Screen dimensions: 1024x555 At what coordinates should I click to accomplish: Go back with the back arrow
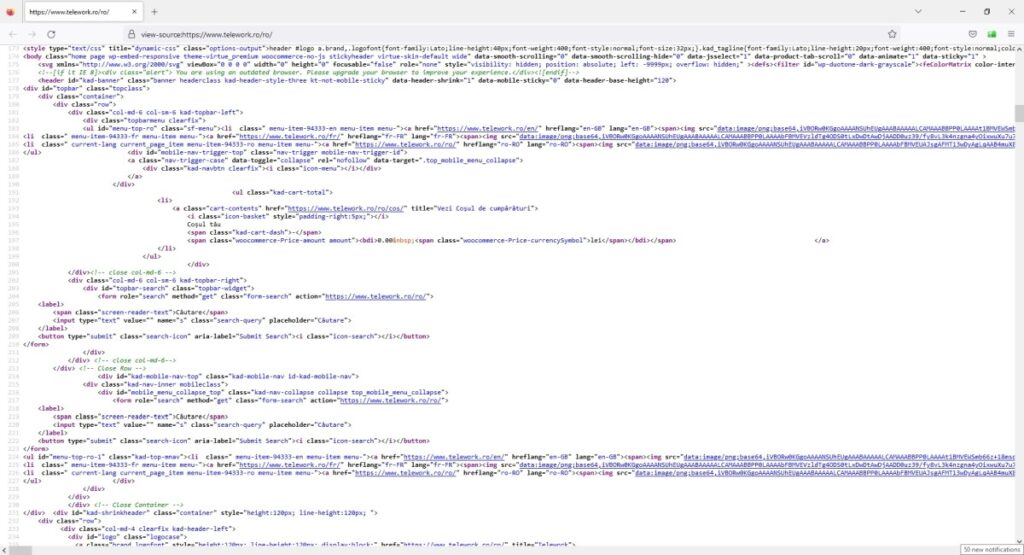13,34
